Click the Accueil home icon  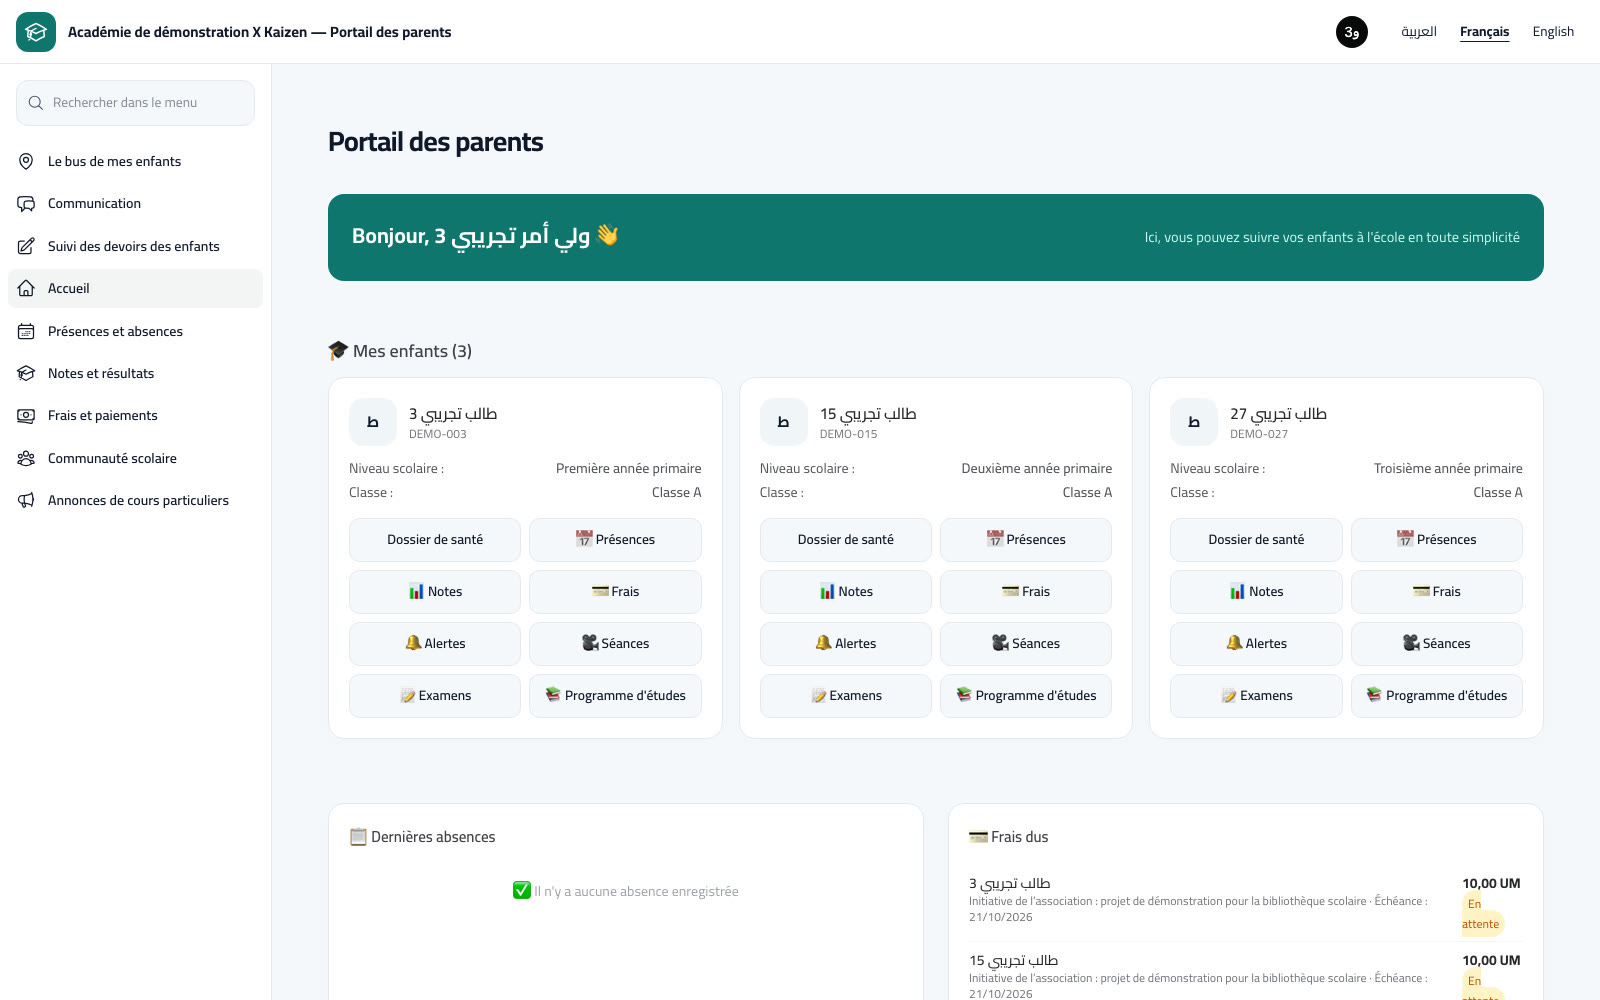[26, 288]
